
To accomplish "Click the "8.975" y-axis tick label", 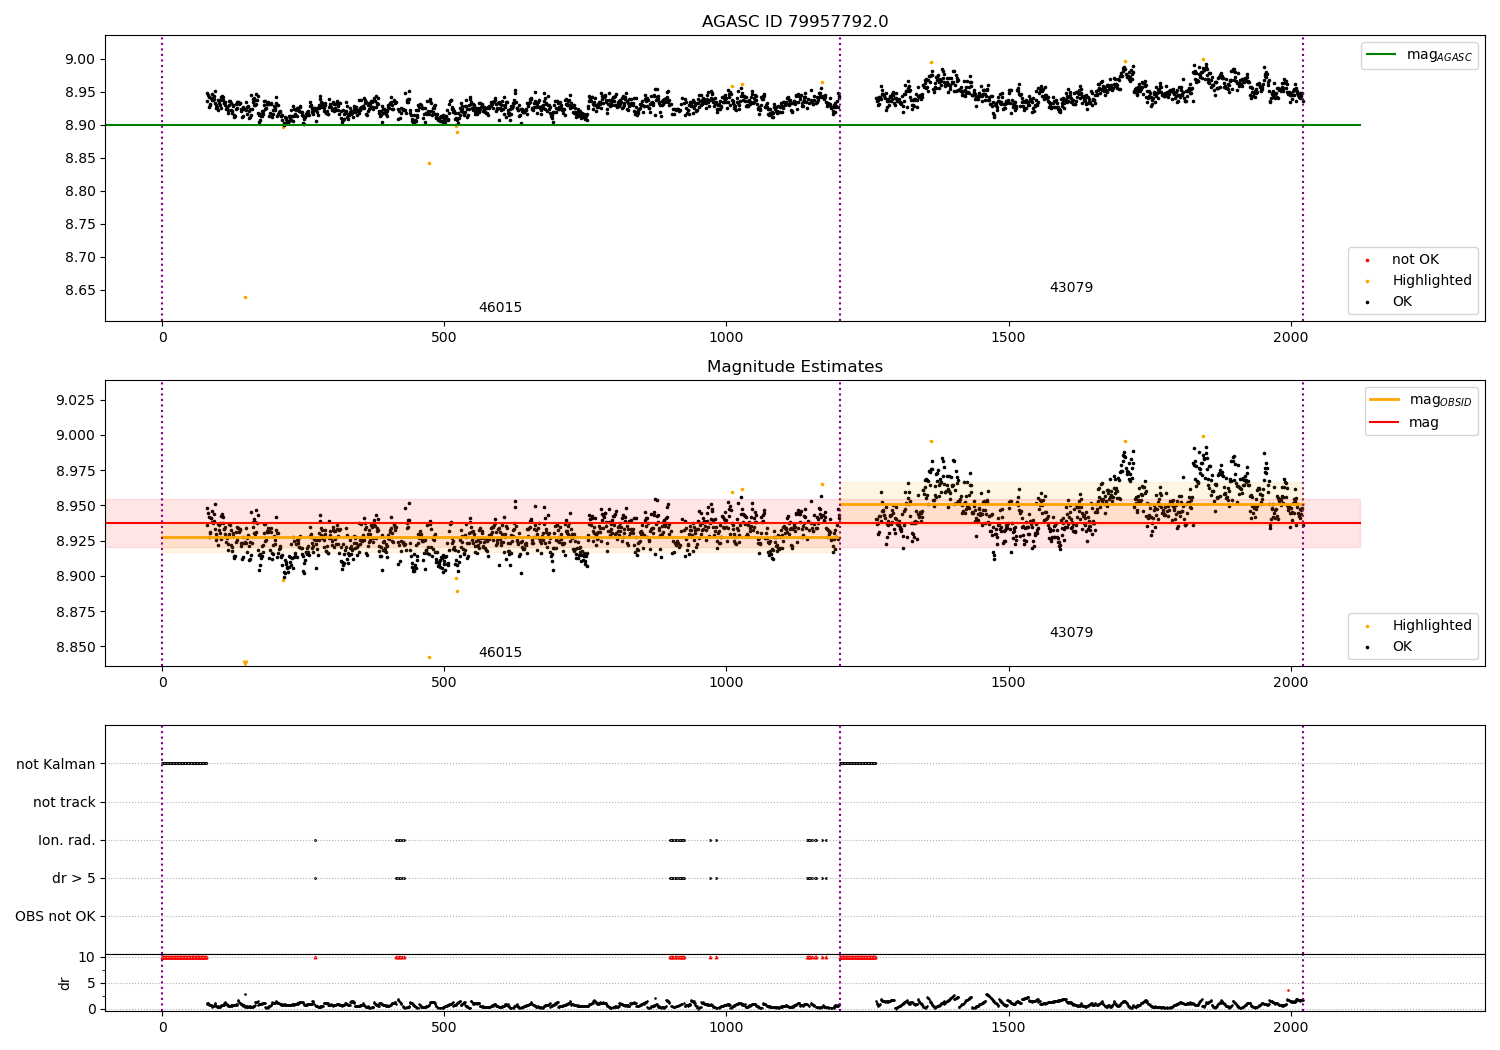I will 74,471.
